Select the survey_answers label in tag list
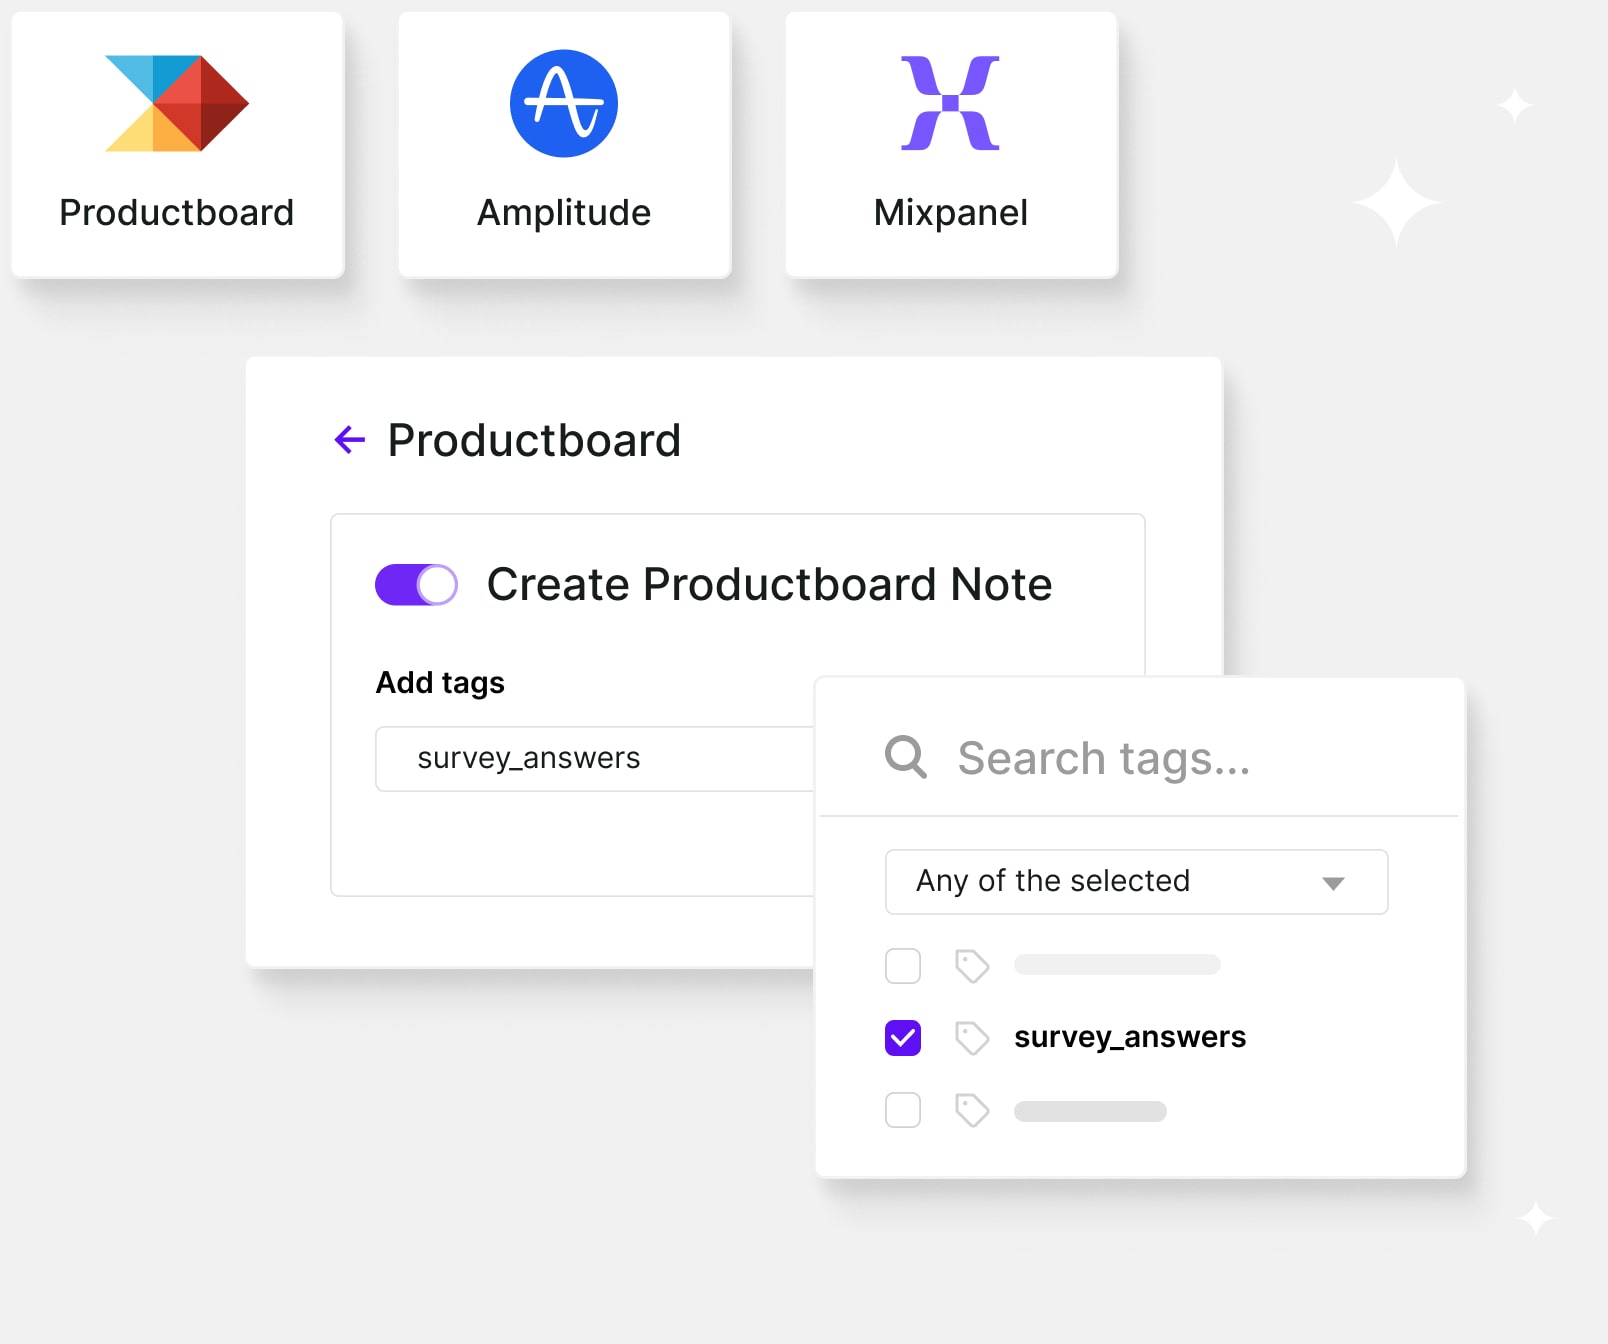Screen dimensions: 1608x1344 pos(1130,1037)
